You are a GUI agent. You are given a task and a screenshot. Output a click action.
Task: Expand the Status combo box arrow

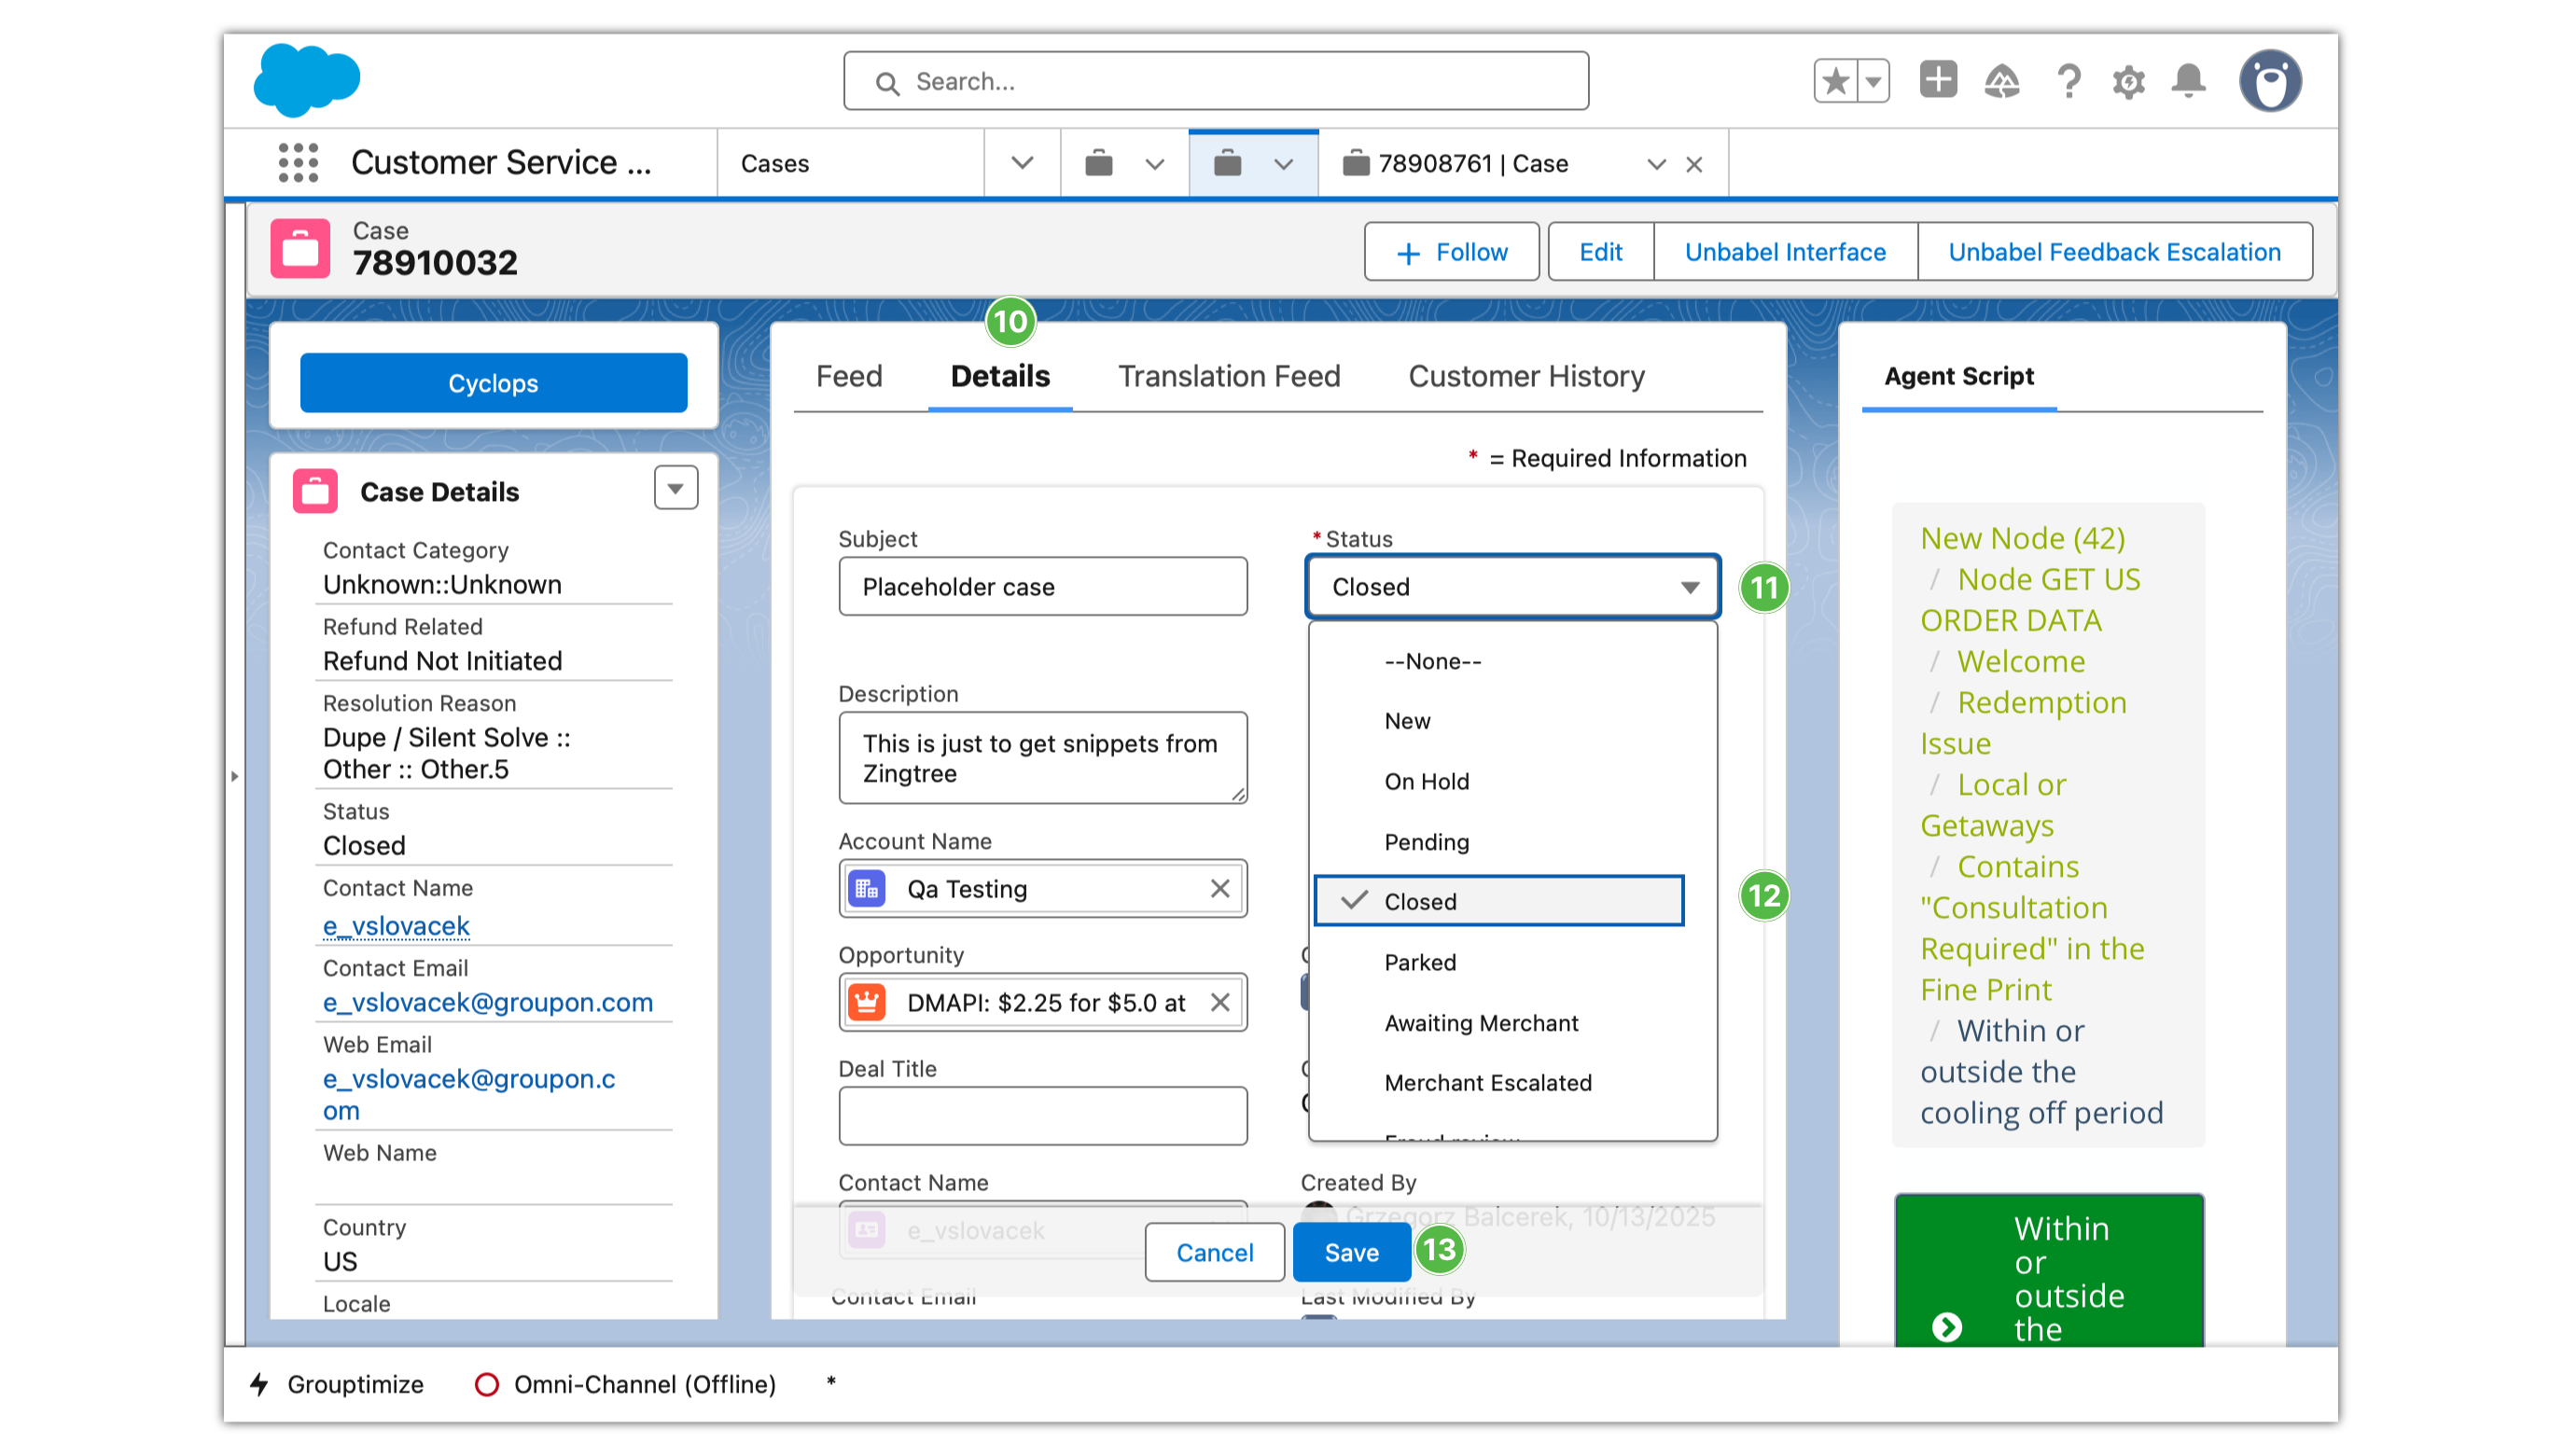(1689, 587)
